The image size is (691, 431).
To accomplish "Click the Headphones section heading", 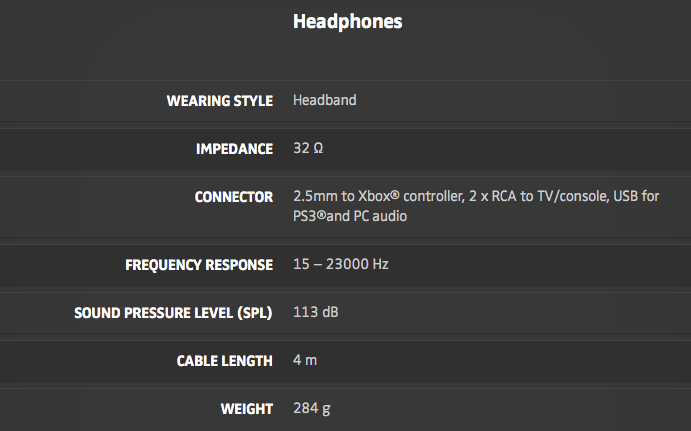I will coord(347,21).
